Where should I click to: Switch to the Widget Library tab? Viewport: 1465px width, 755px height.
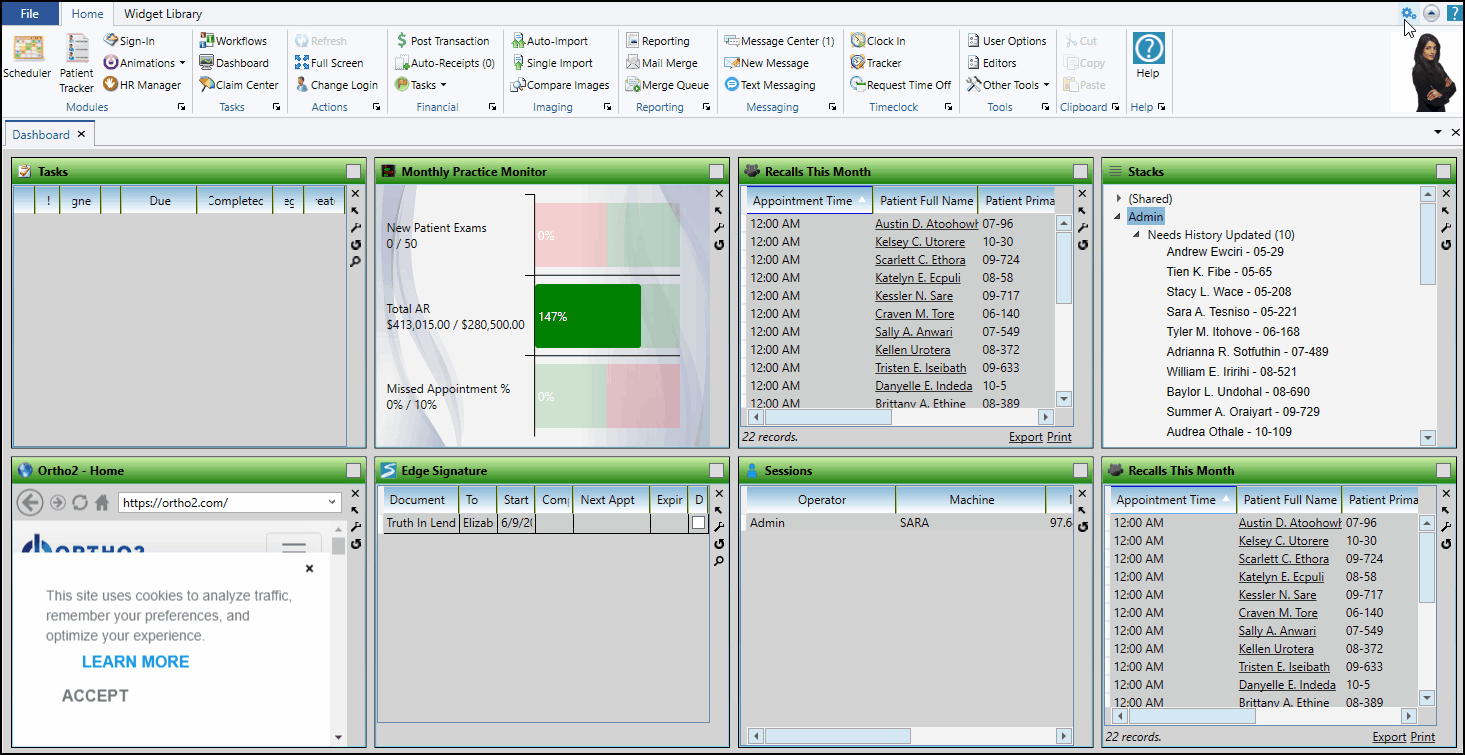(162, 14)
